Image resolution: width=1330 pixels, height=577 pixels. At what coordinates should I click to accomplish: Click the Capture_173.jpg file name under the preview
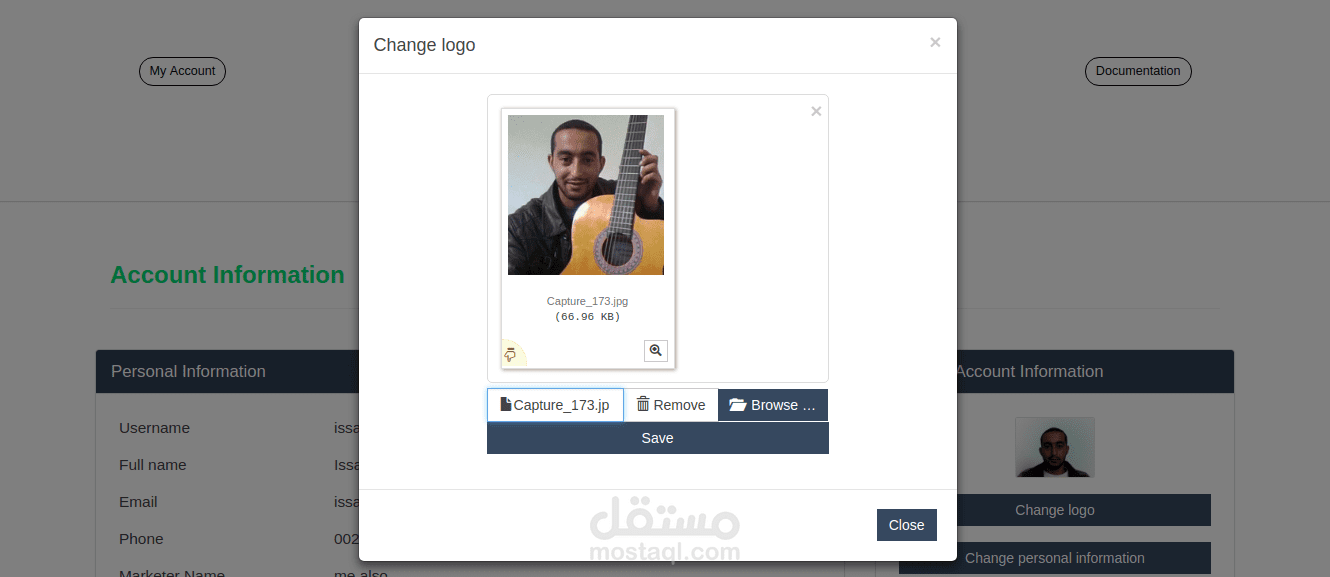coord(588,301)
